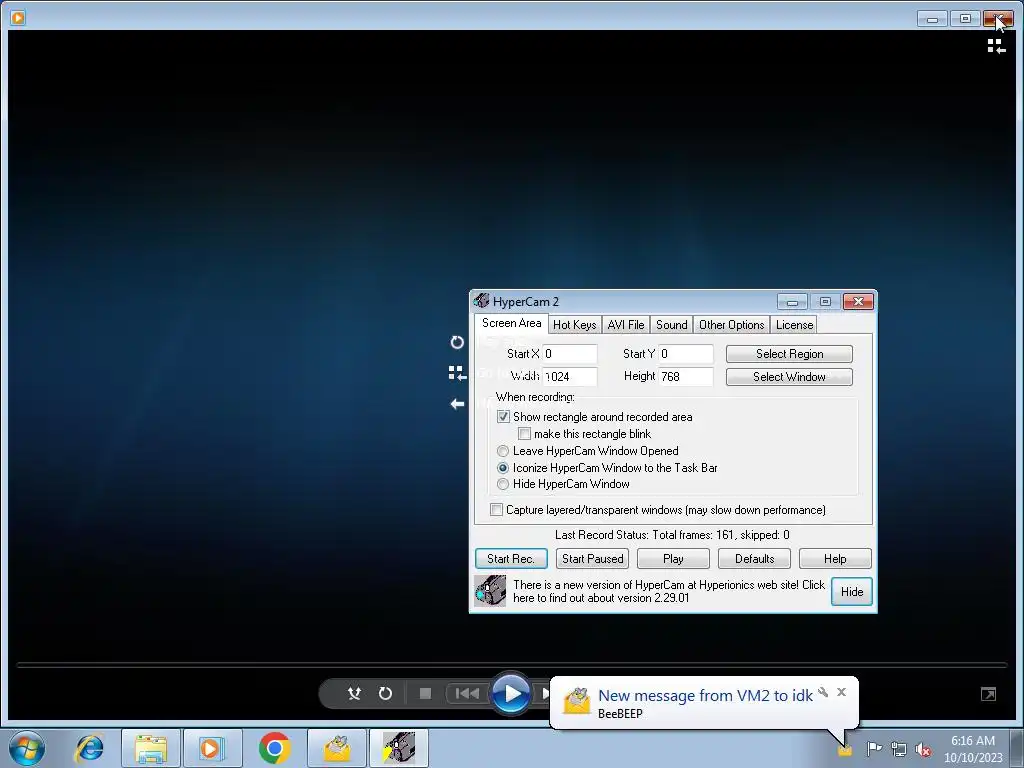Image resolution: width=1024 pixels, height=768 pixels.
Task: Click Play again icon behind HyperCam
Action: pyautogui.click(x=457, y=342)
